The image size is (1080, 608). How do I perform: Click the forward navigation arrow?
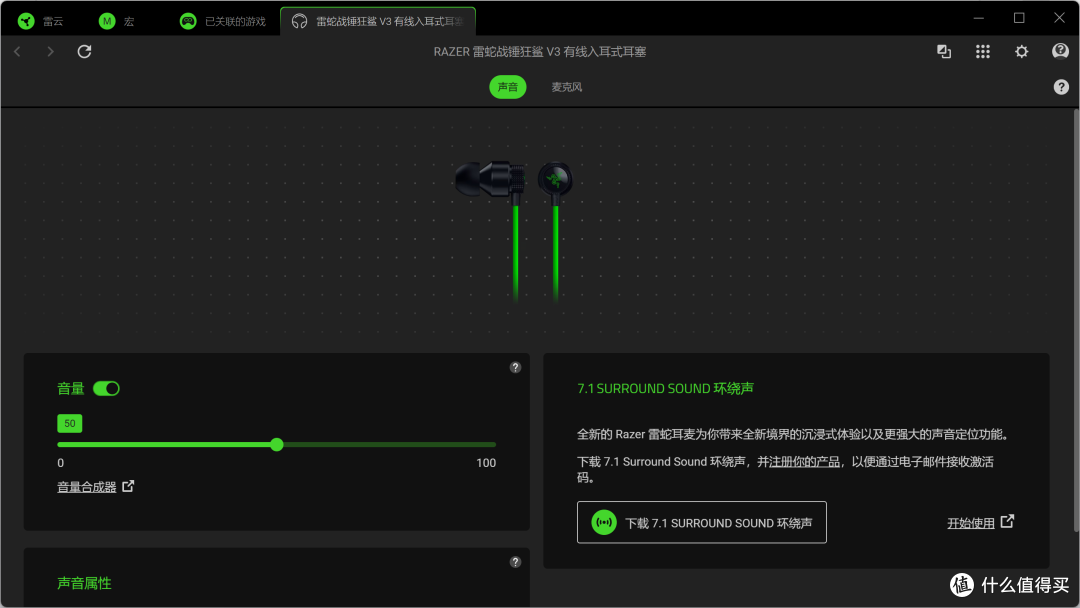coord(50,52)
